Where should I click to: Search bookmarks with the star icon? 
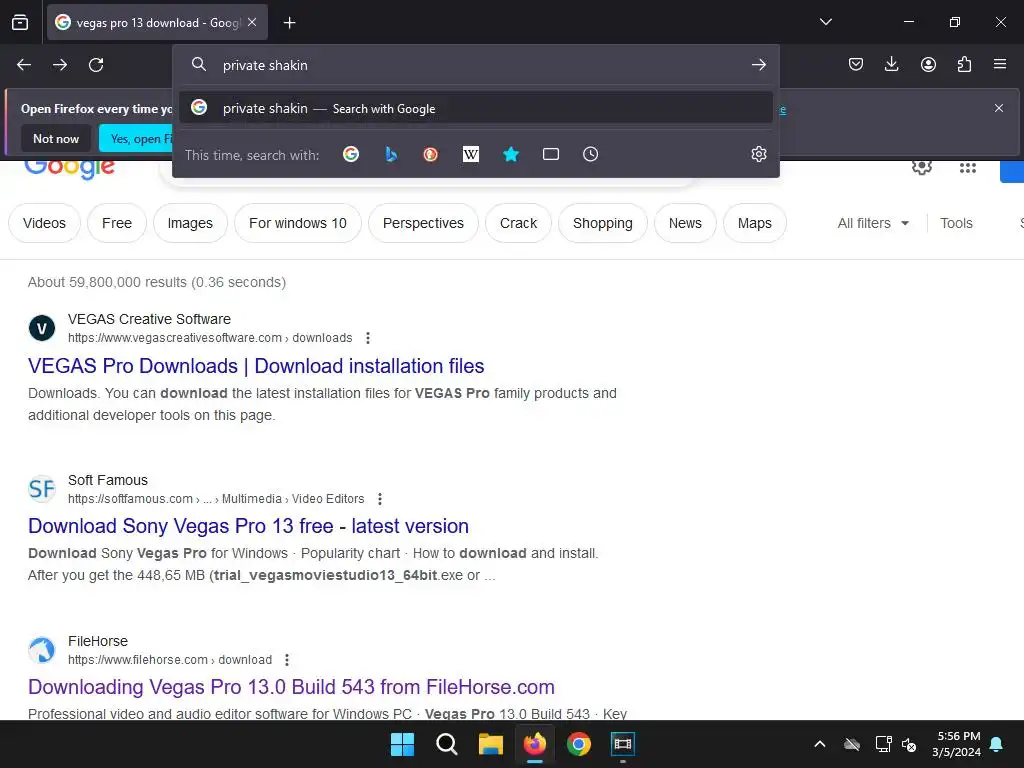[511, 154]
